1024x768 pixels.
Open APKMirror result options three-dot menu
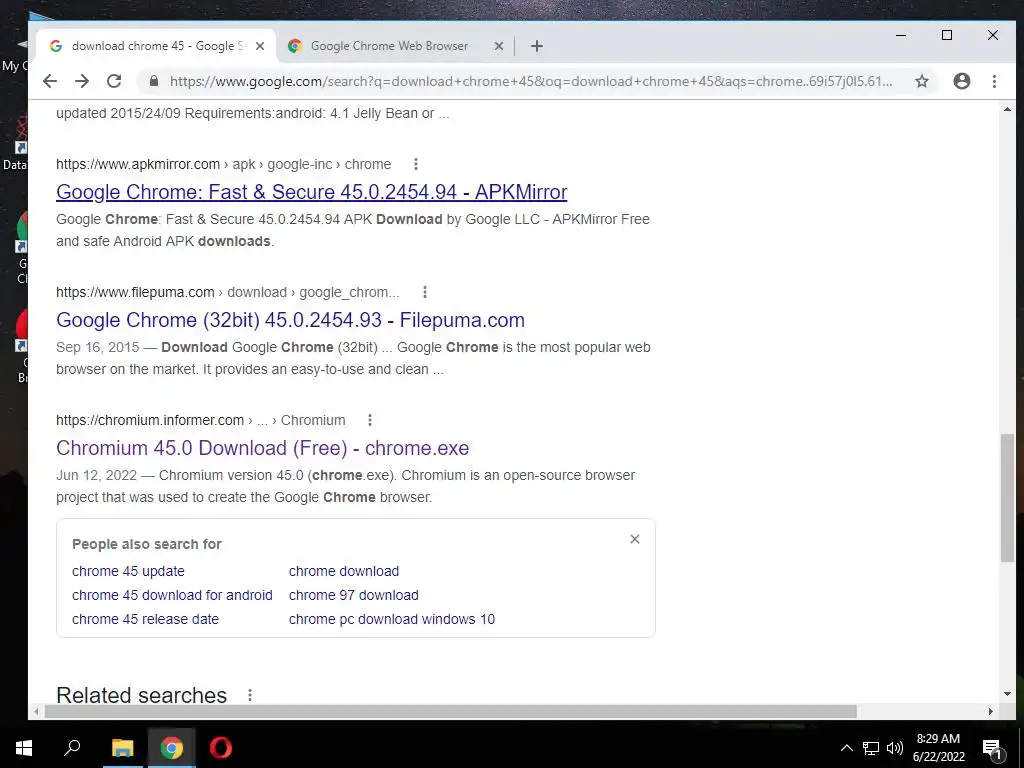(415, 164)
